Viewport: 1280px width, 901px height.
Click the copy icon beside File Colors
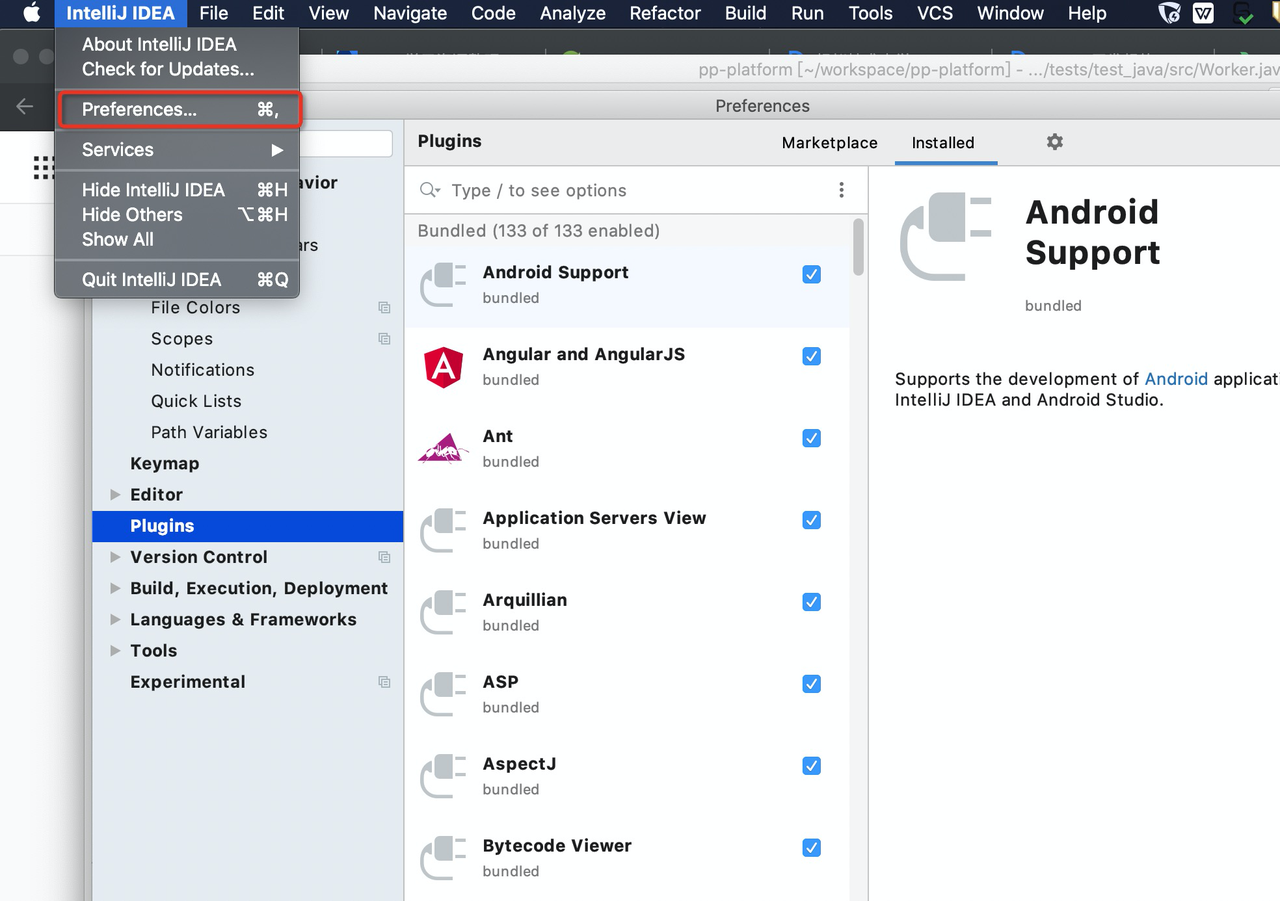coord(384,308)
